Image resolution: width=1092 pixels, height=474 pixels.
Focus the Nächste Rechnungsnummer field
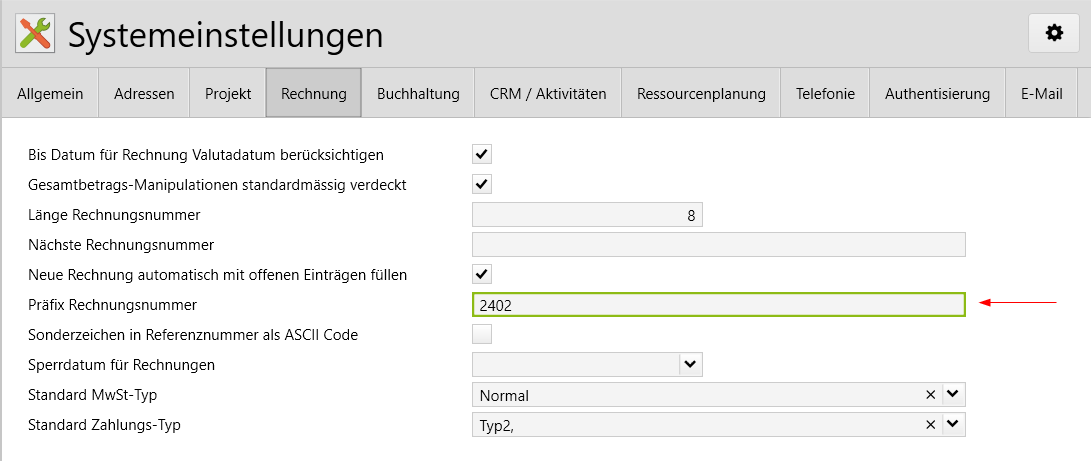point(717,244)
